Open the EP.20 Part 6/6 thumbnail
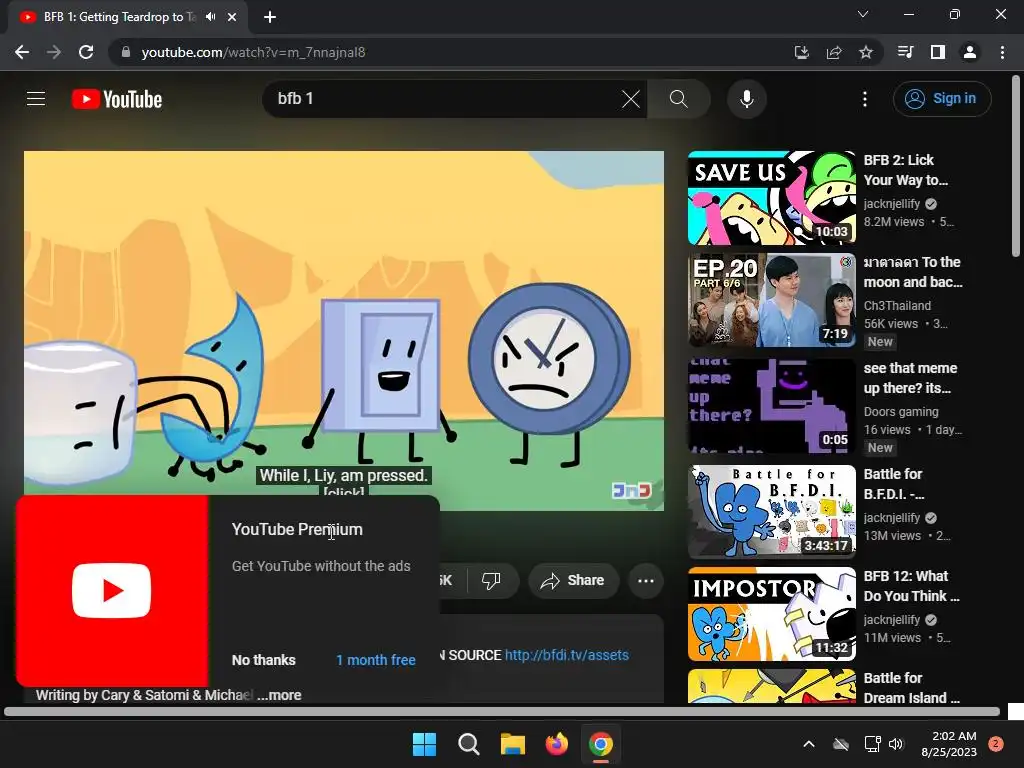Viewport: 1024px width, 768px height. [x=771, y=300]
